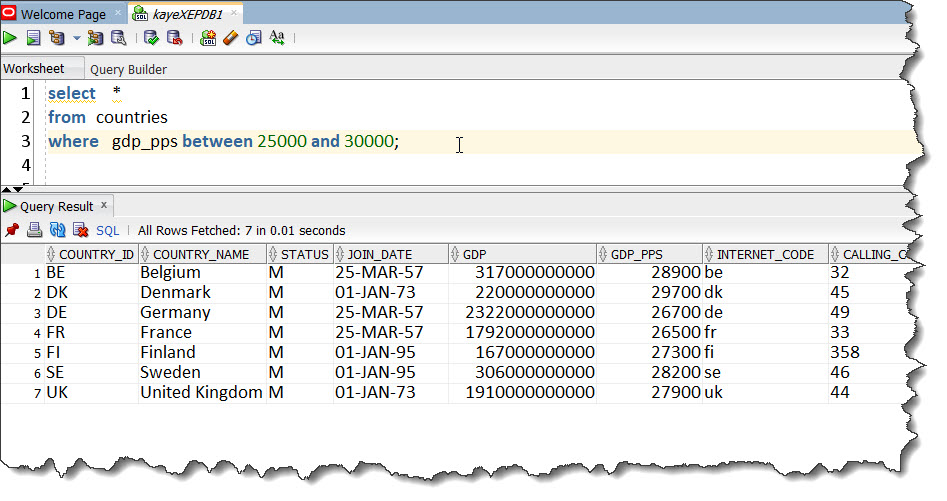Click the up arrow on the panel splitter
Viewport: 947px width, 501px height.
point(6,190)
